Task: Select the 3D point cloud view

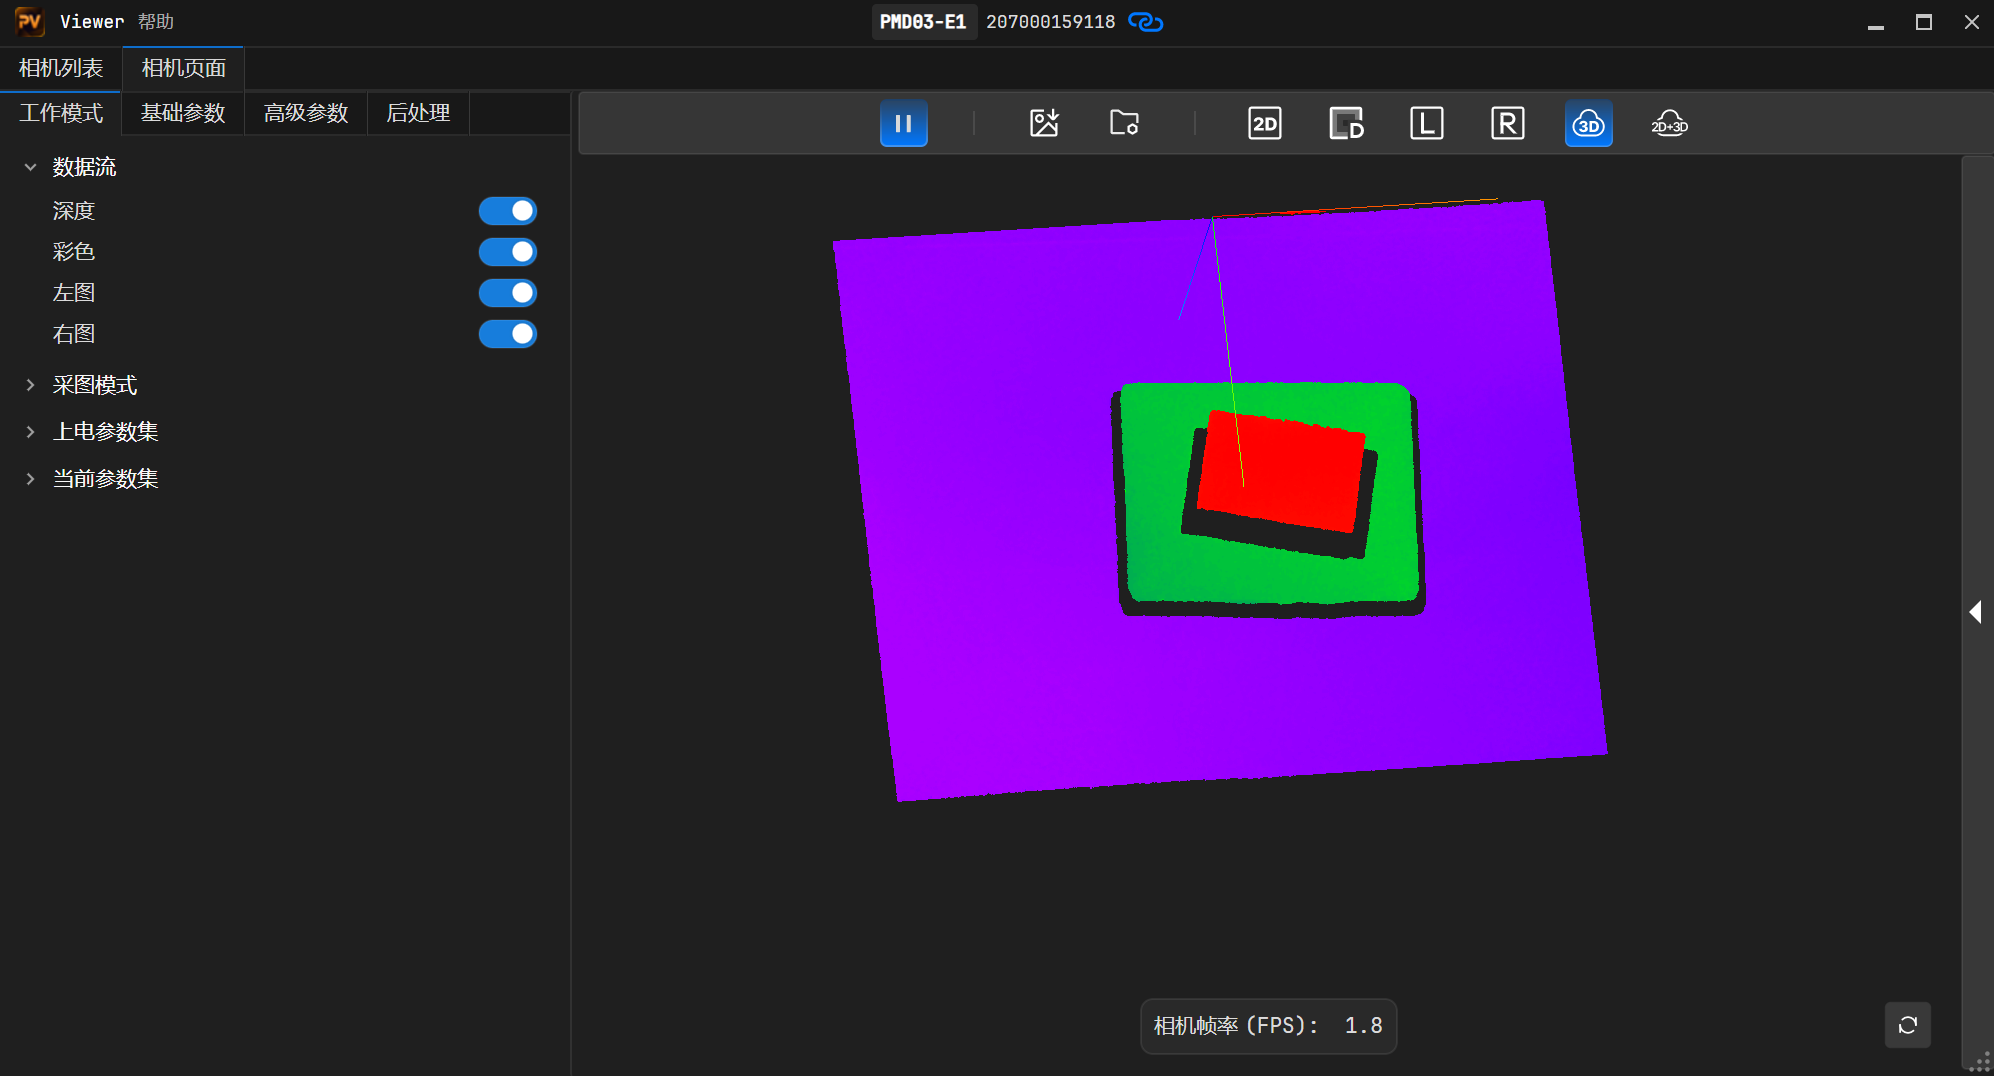Action: [1589, 124]
